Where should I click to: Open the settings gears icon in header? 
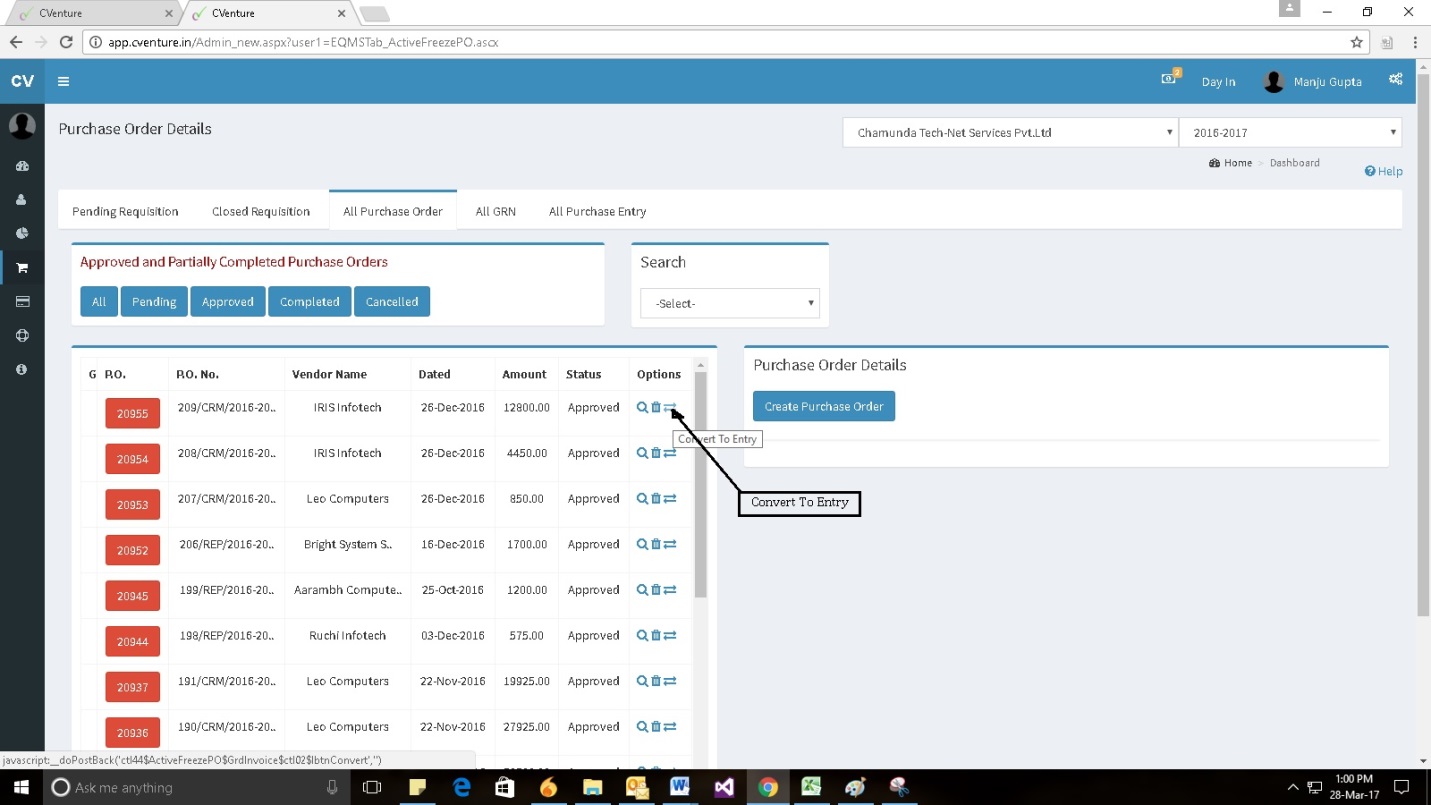1395,80
